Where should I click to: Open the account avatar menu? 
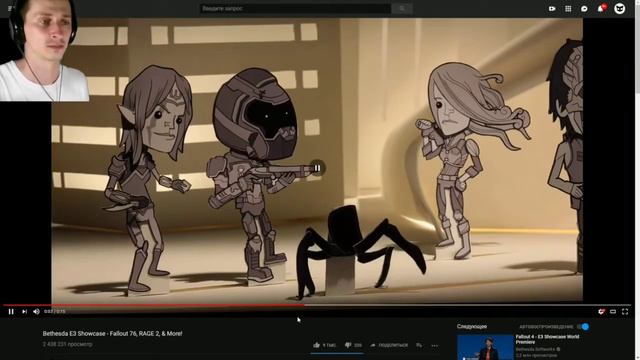(620, 8)
